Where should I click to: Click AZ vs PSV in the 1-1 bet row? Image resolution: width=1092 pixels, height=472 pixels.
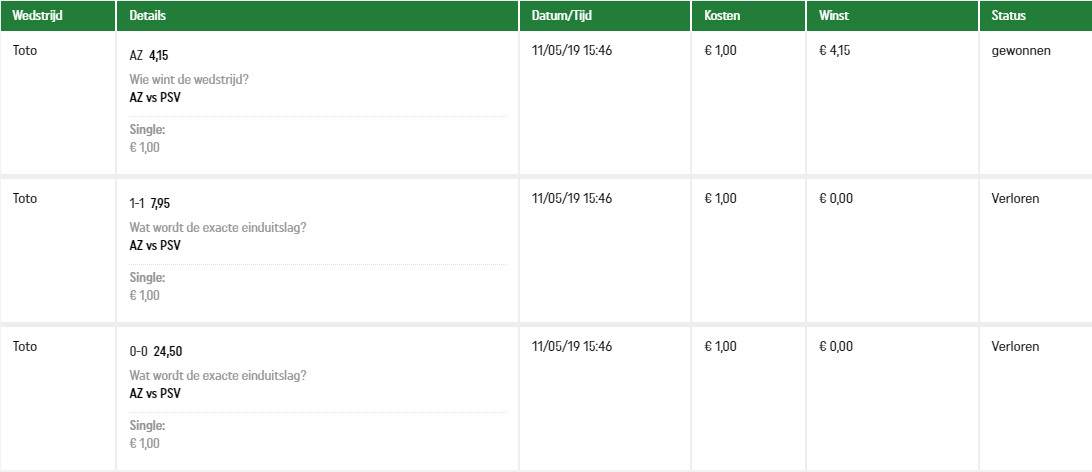(155, 245)
